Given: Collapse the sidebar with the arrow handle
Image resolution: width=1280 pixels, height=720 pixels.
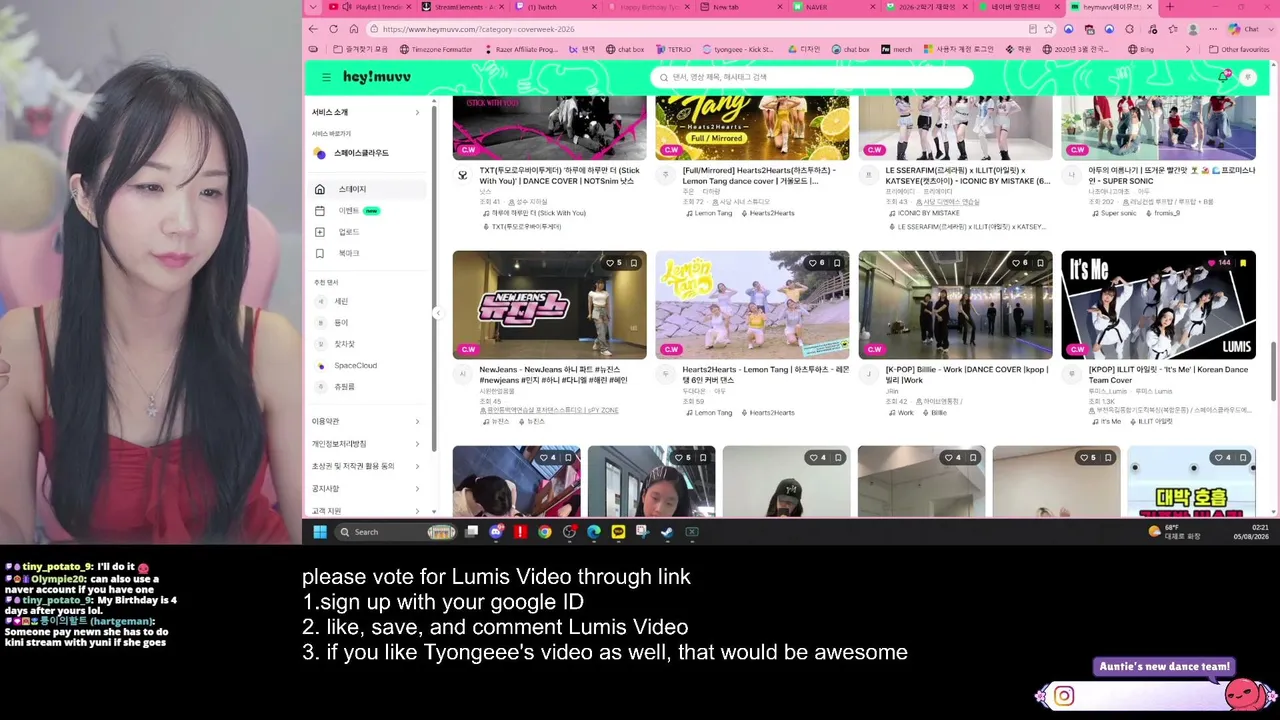Looking at the screenshot, I should 437,313.
